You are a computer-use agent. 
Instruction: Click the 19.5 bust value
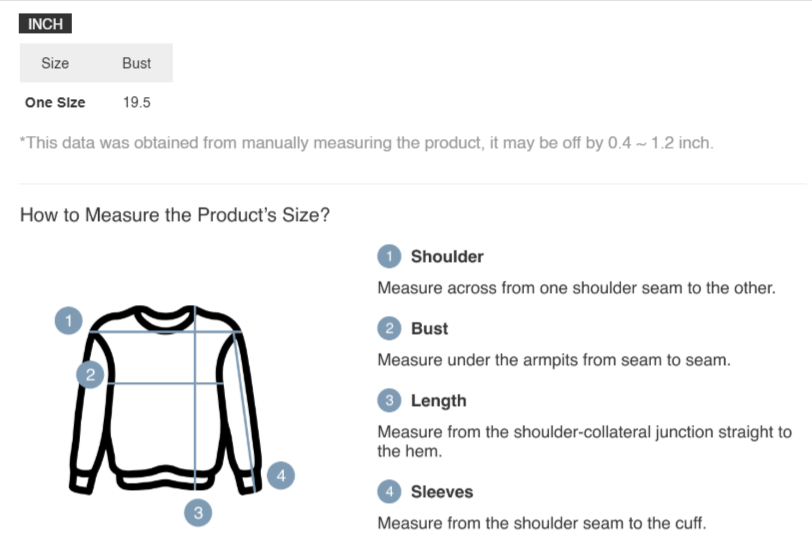tap(137, 102)
